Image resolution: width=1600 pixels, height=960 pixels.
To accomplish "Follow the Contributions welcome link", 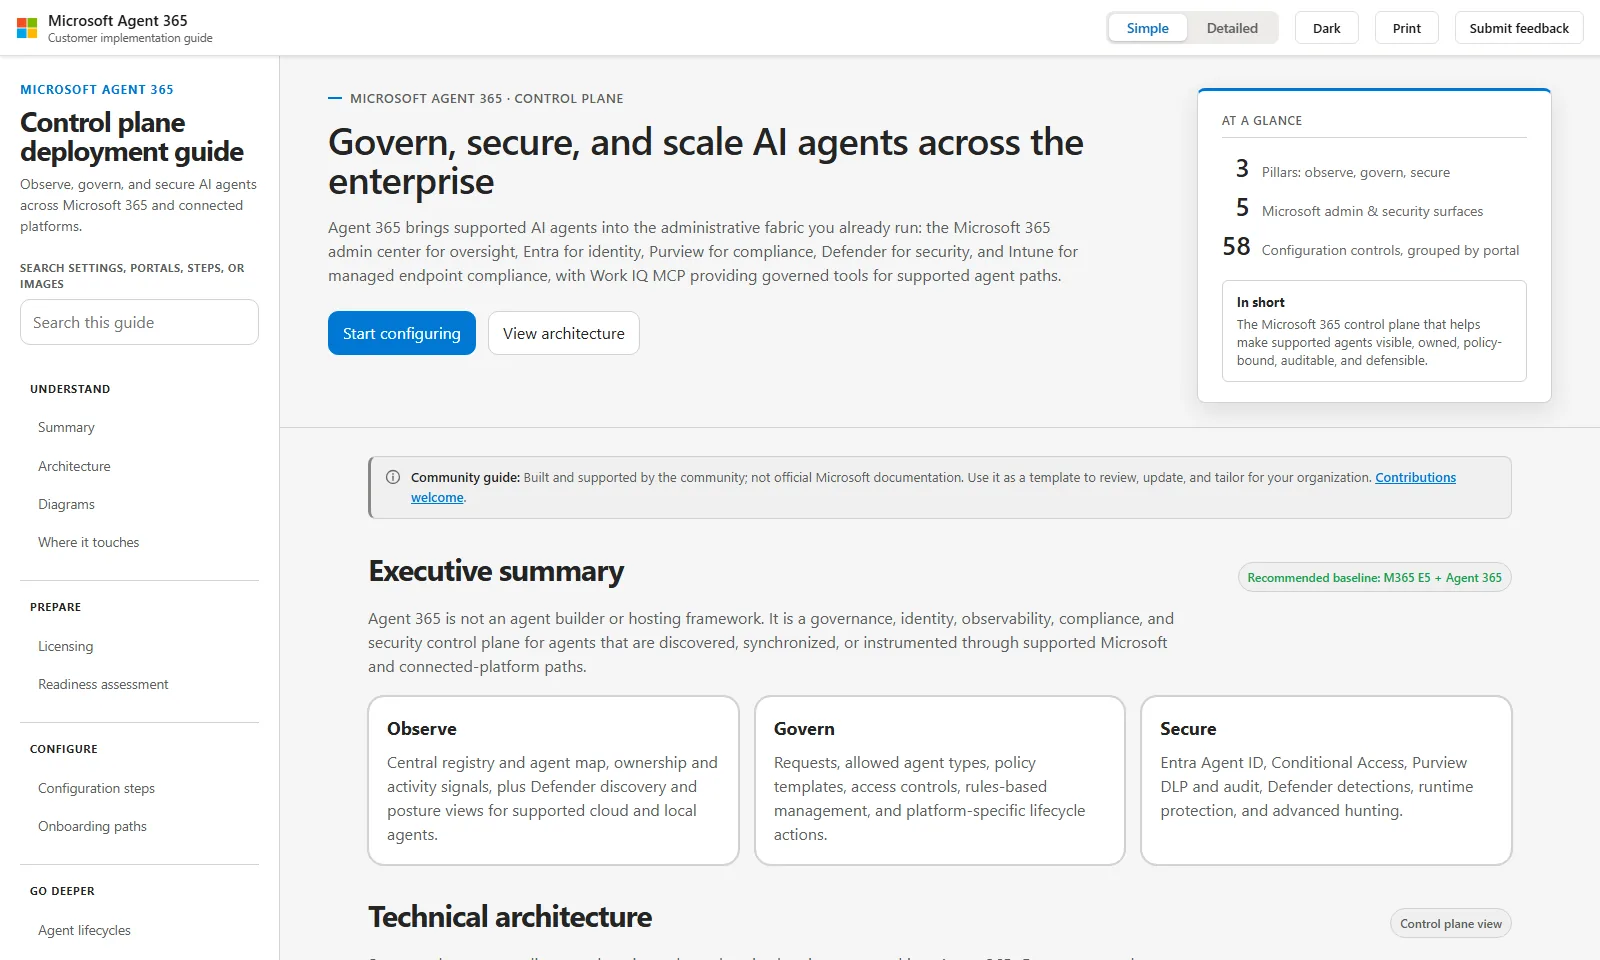I will (x=1415, y=477).
